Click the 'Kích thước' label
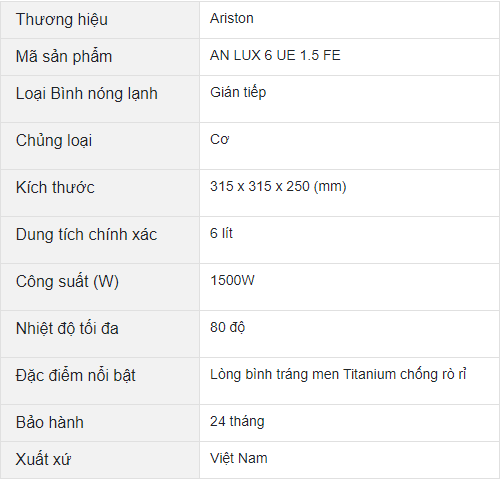Viewport: 500px width, 480px height. (55, 187)
